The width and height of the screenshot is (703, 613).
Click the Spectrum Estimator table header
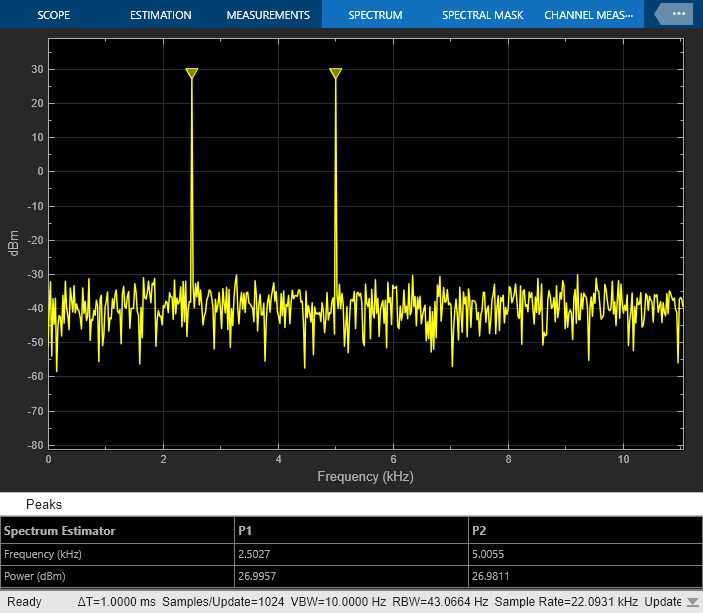point(60,531)
